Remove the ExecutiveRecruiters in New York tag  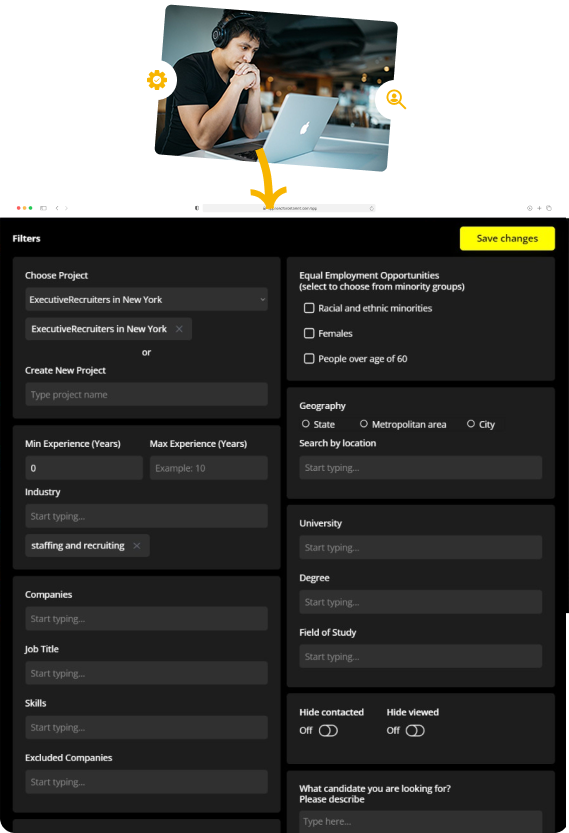click(x=179, y=329)
